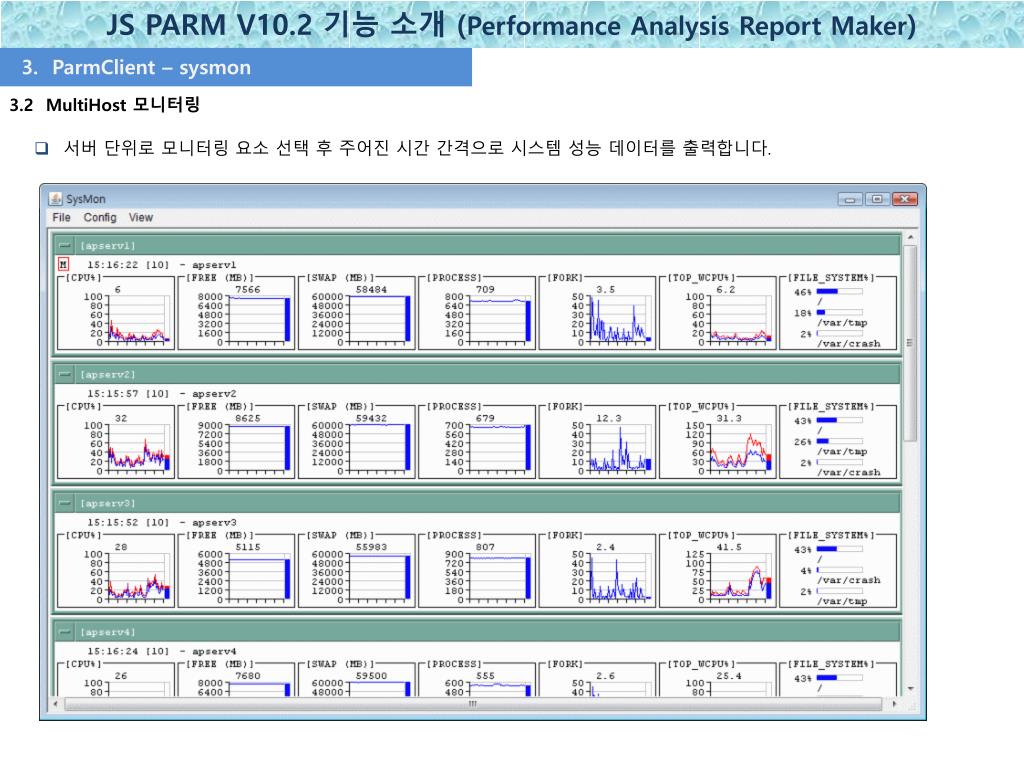Click the SysMon Java window icon

coord(56,199)
